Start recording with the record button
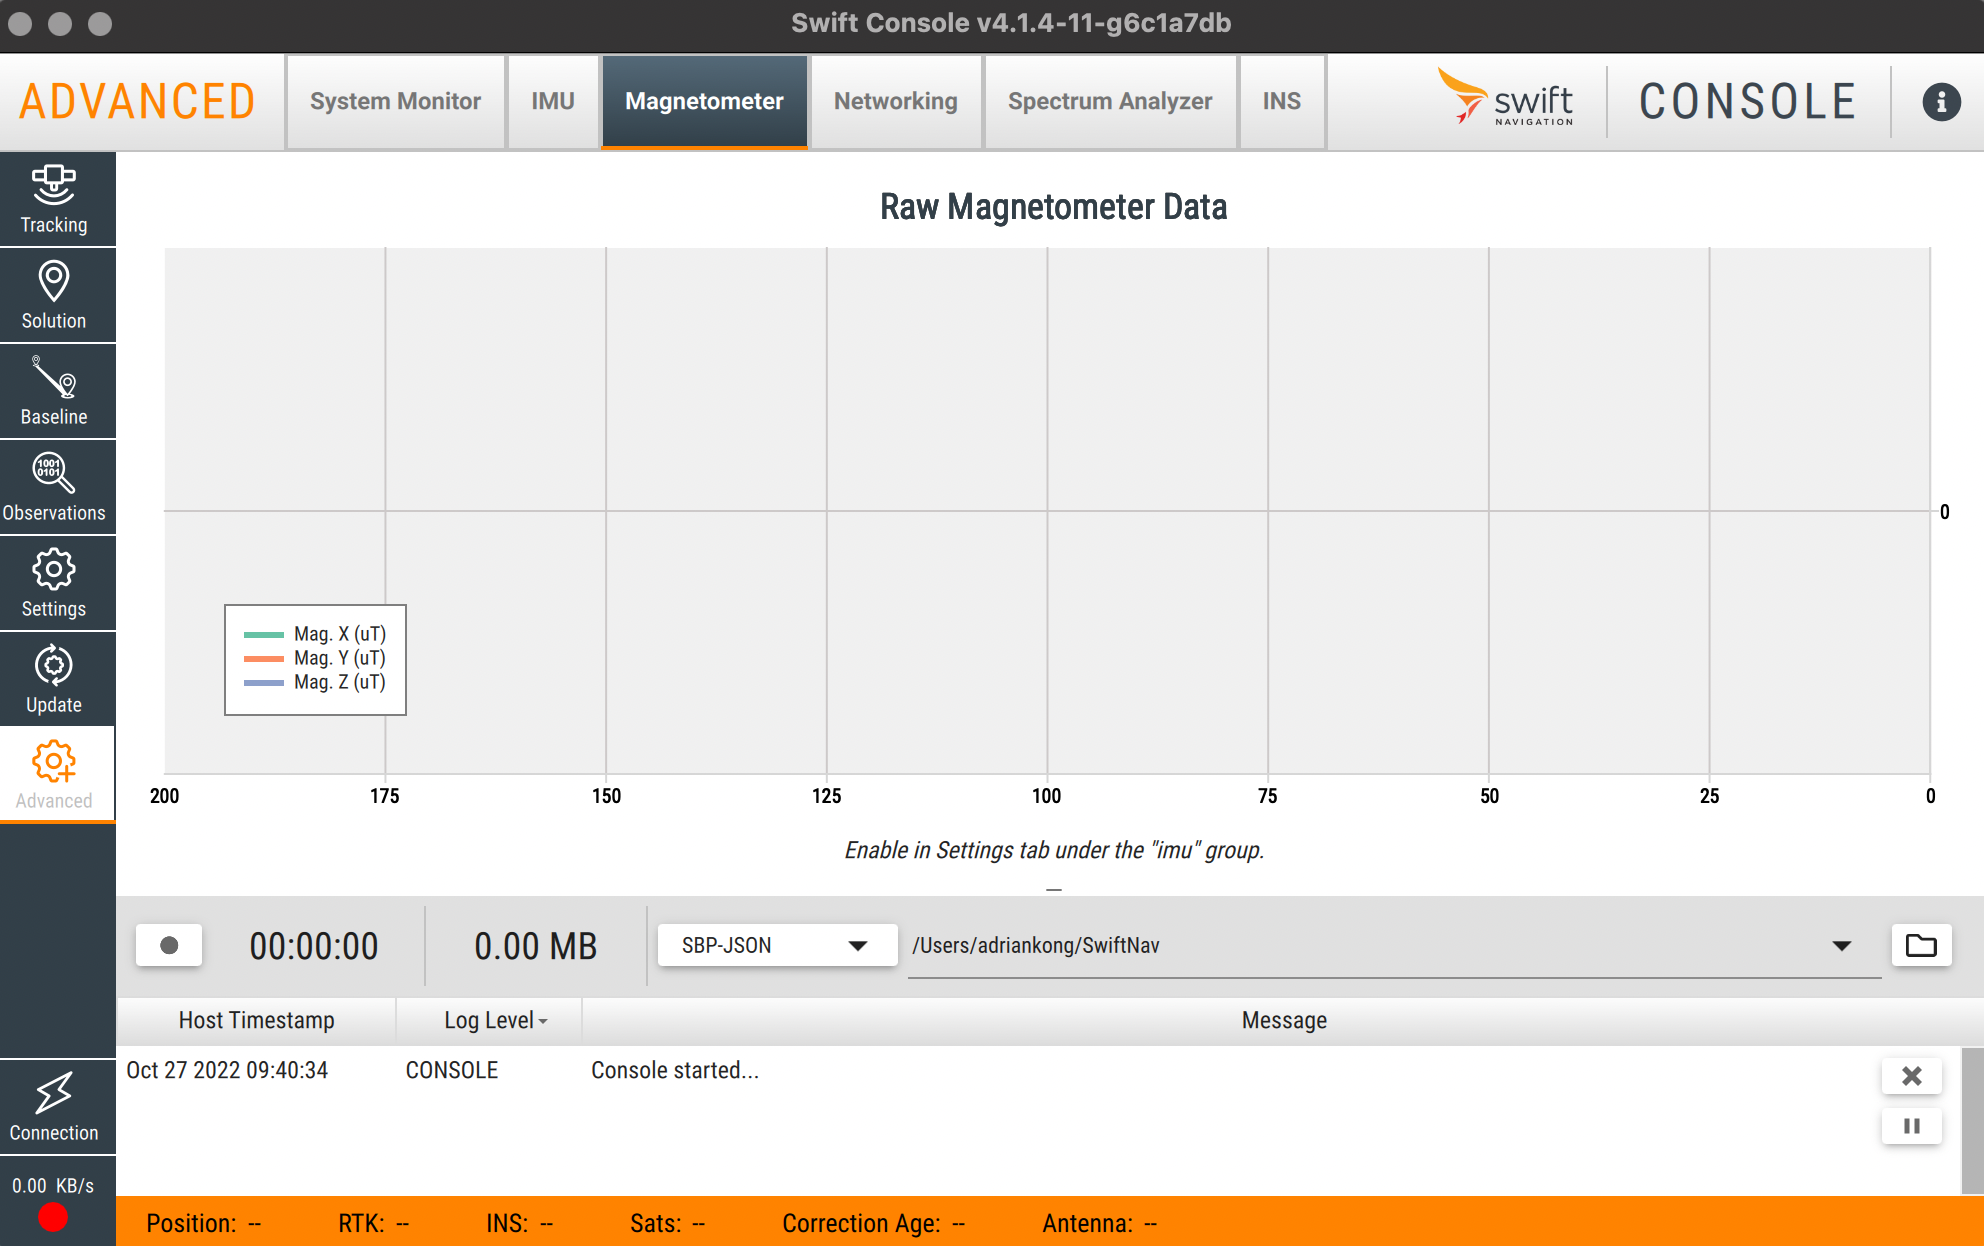Screen dimensions: 1984x1246 point(169,945)
